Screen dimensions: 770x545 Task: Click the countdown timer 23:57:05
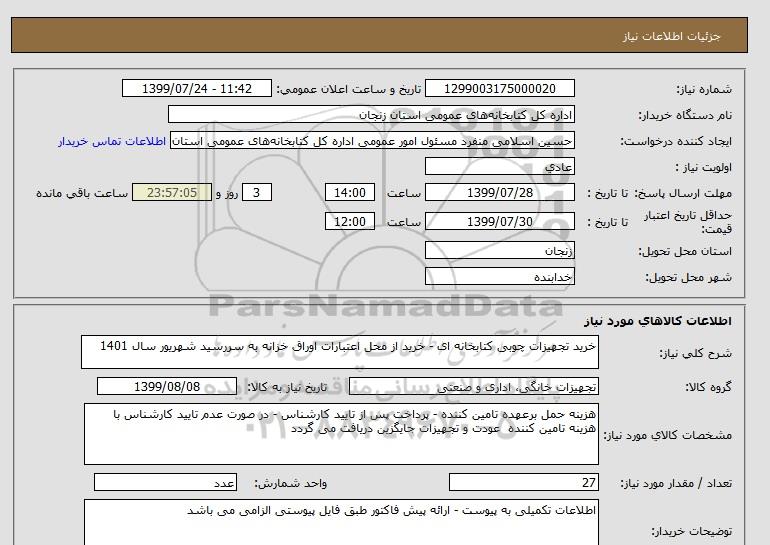[x=172, y=193]
